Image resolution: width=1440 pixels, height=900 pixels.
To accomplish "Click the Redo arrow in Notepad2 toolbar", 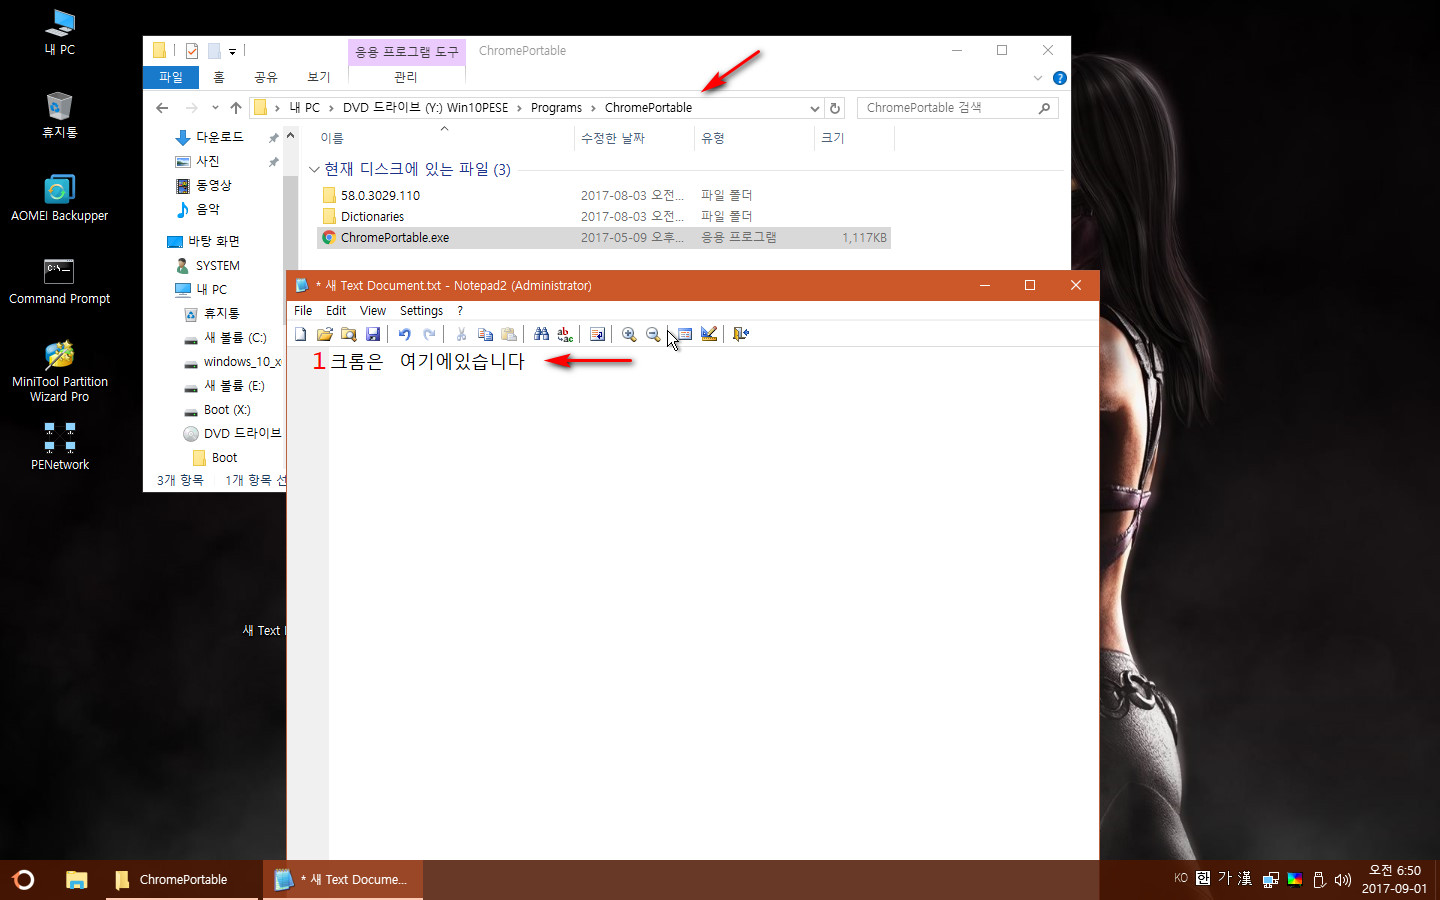I will pyautogui.click(x=429, y=334).
